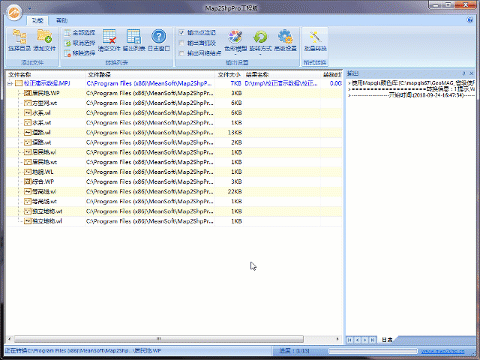The width and height of the screenshot is (480, 360).
Task: Click the 移除选择 remove-selected icon
Action: click(68, 53)
